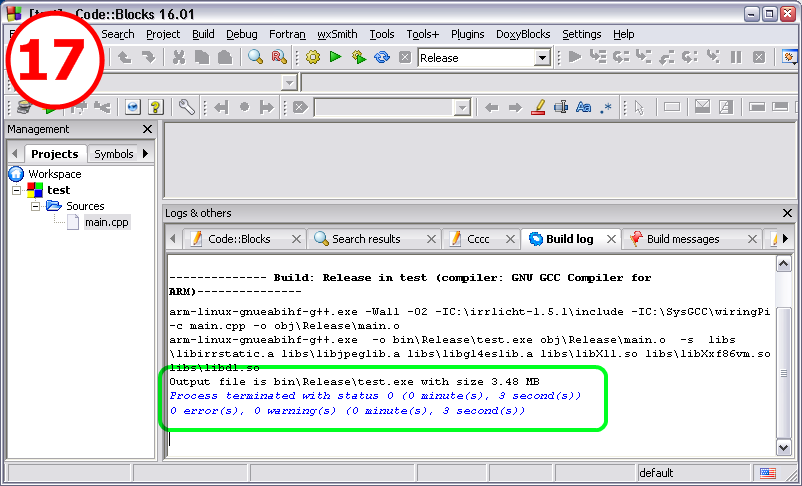The width and height of the screenshot is (802, 486).
Task: Open the code completion scope dropdown arrow
Action: click(x=289, y=82)
